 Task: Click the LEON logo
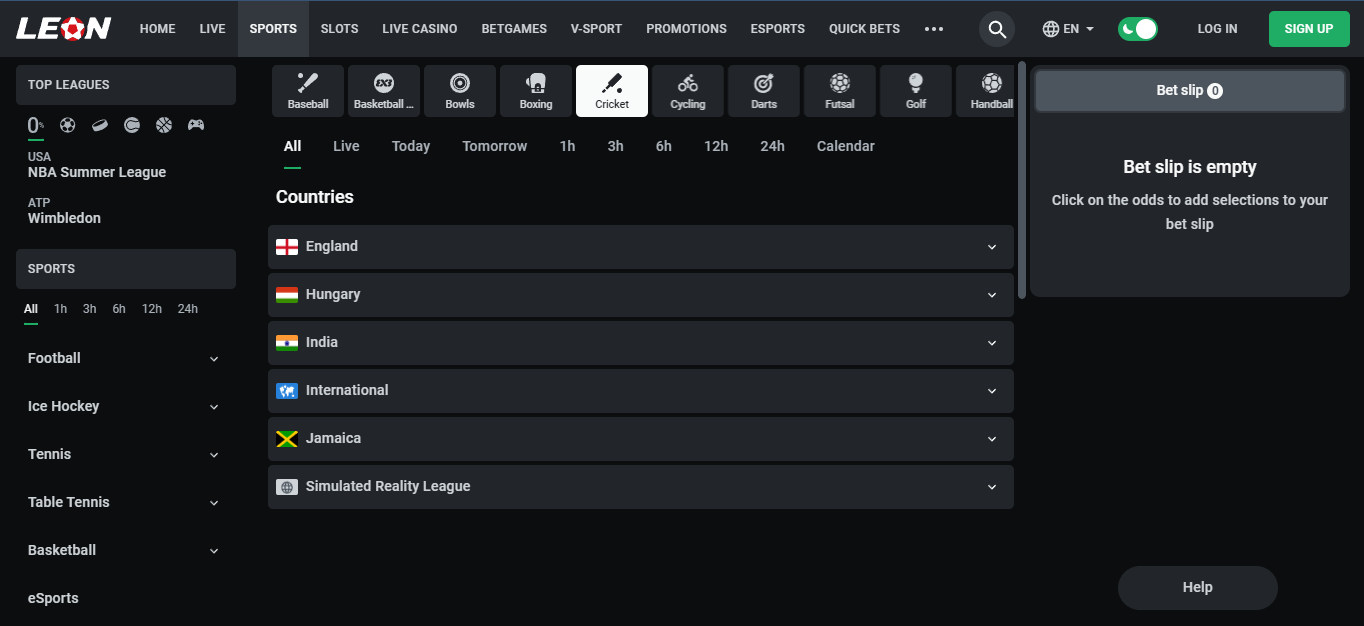63,29
